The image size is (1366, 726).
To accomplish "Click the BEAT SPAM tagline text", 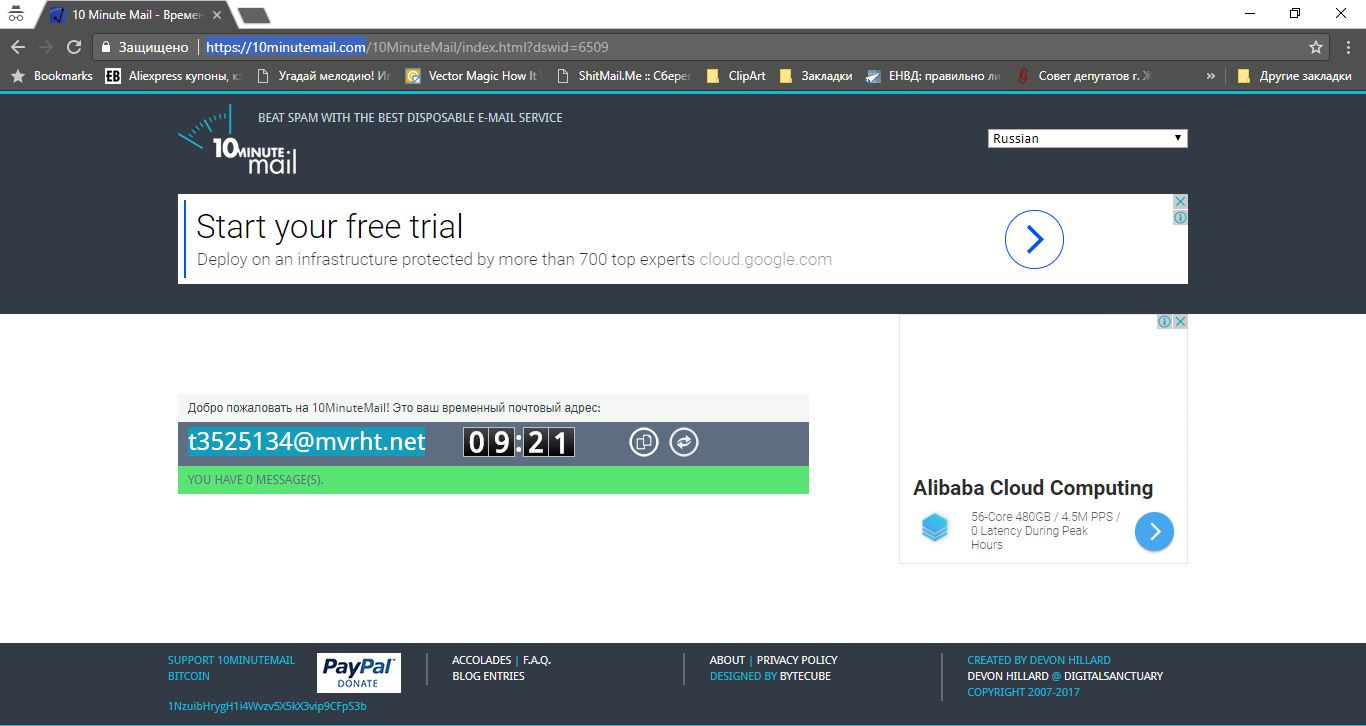I will click(410, 118).
